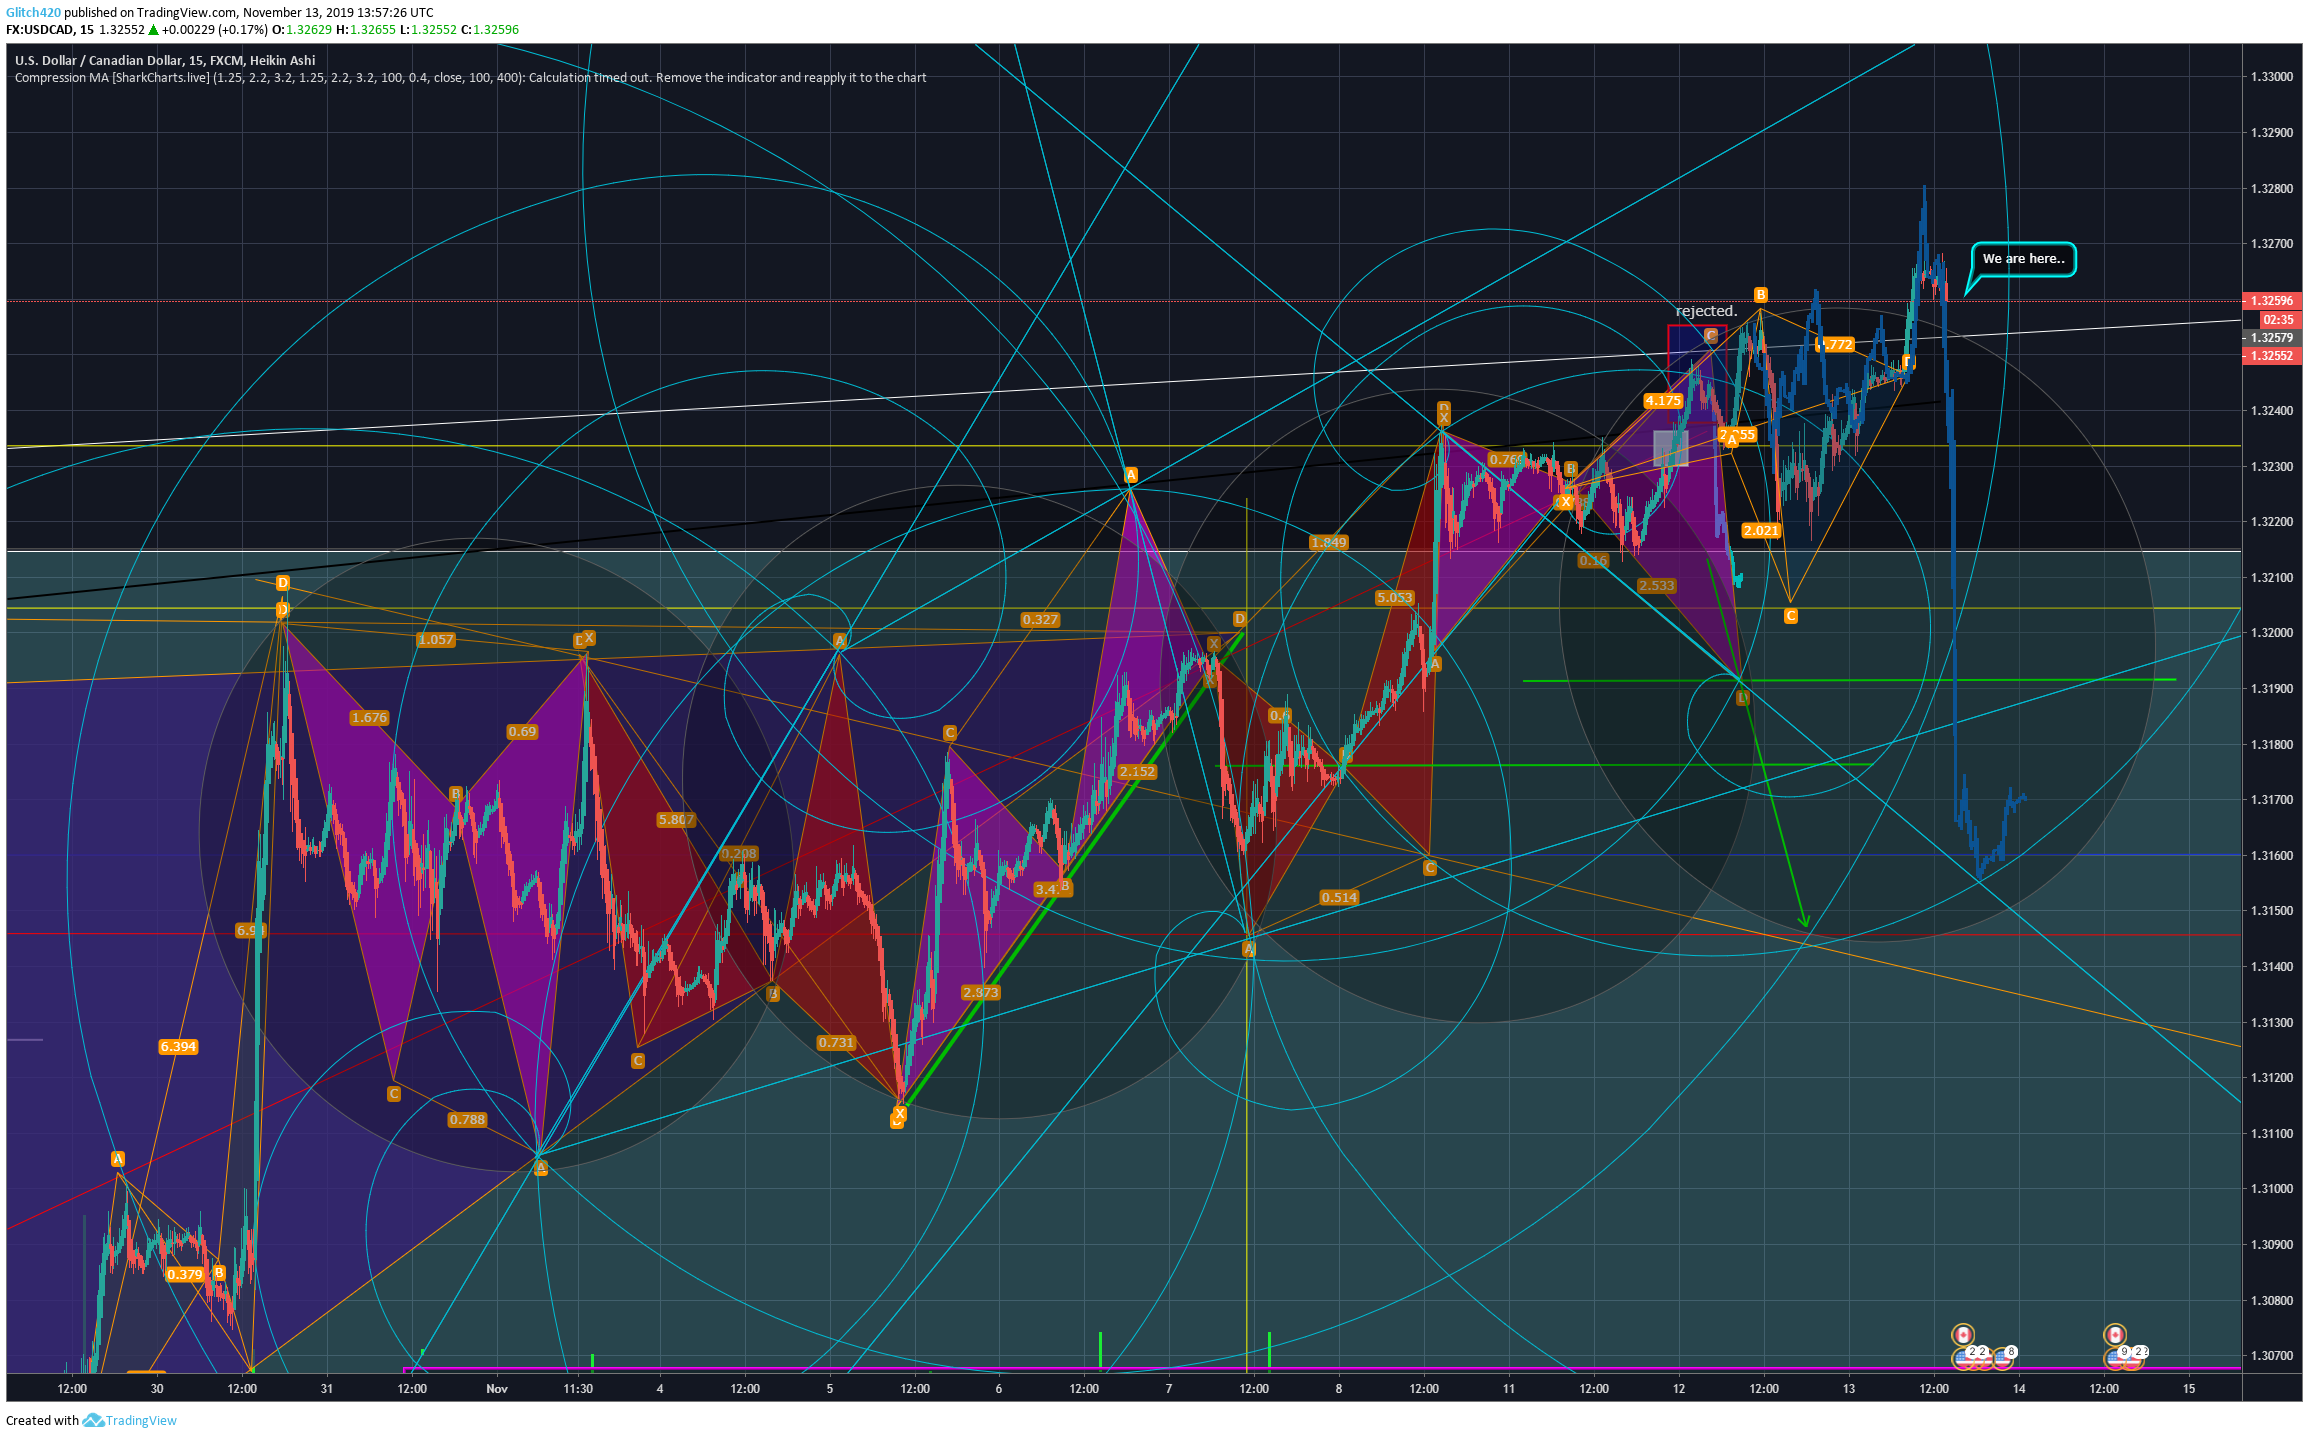Select the 'rejected.' text annotation
Viewport: 2309px width, 1438px height.
tap(1706, 311)
